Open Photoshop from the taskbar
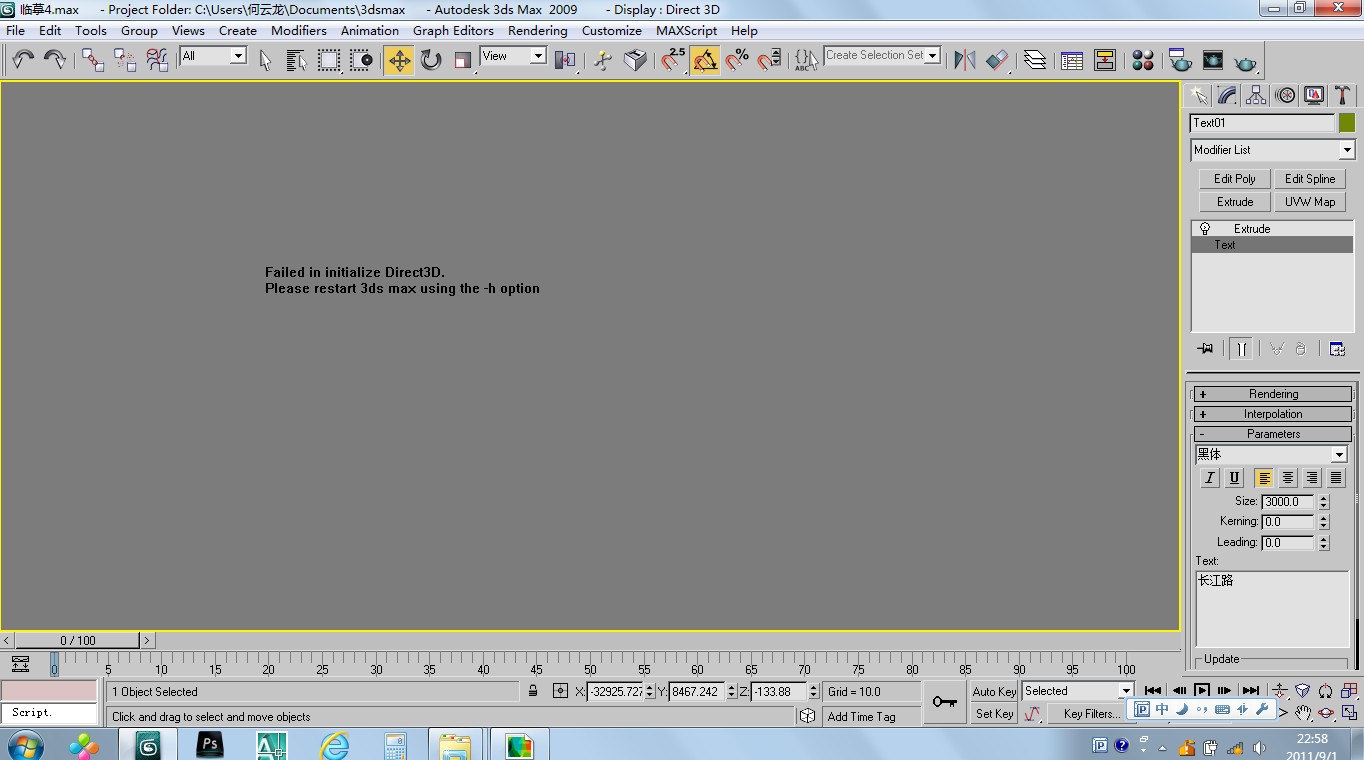Image resolution: width=1364 pixels, height=760 pixels. (x=209, y=744)
